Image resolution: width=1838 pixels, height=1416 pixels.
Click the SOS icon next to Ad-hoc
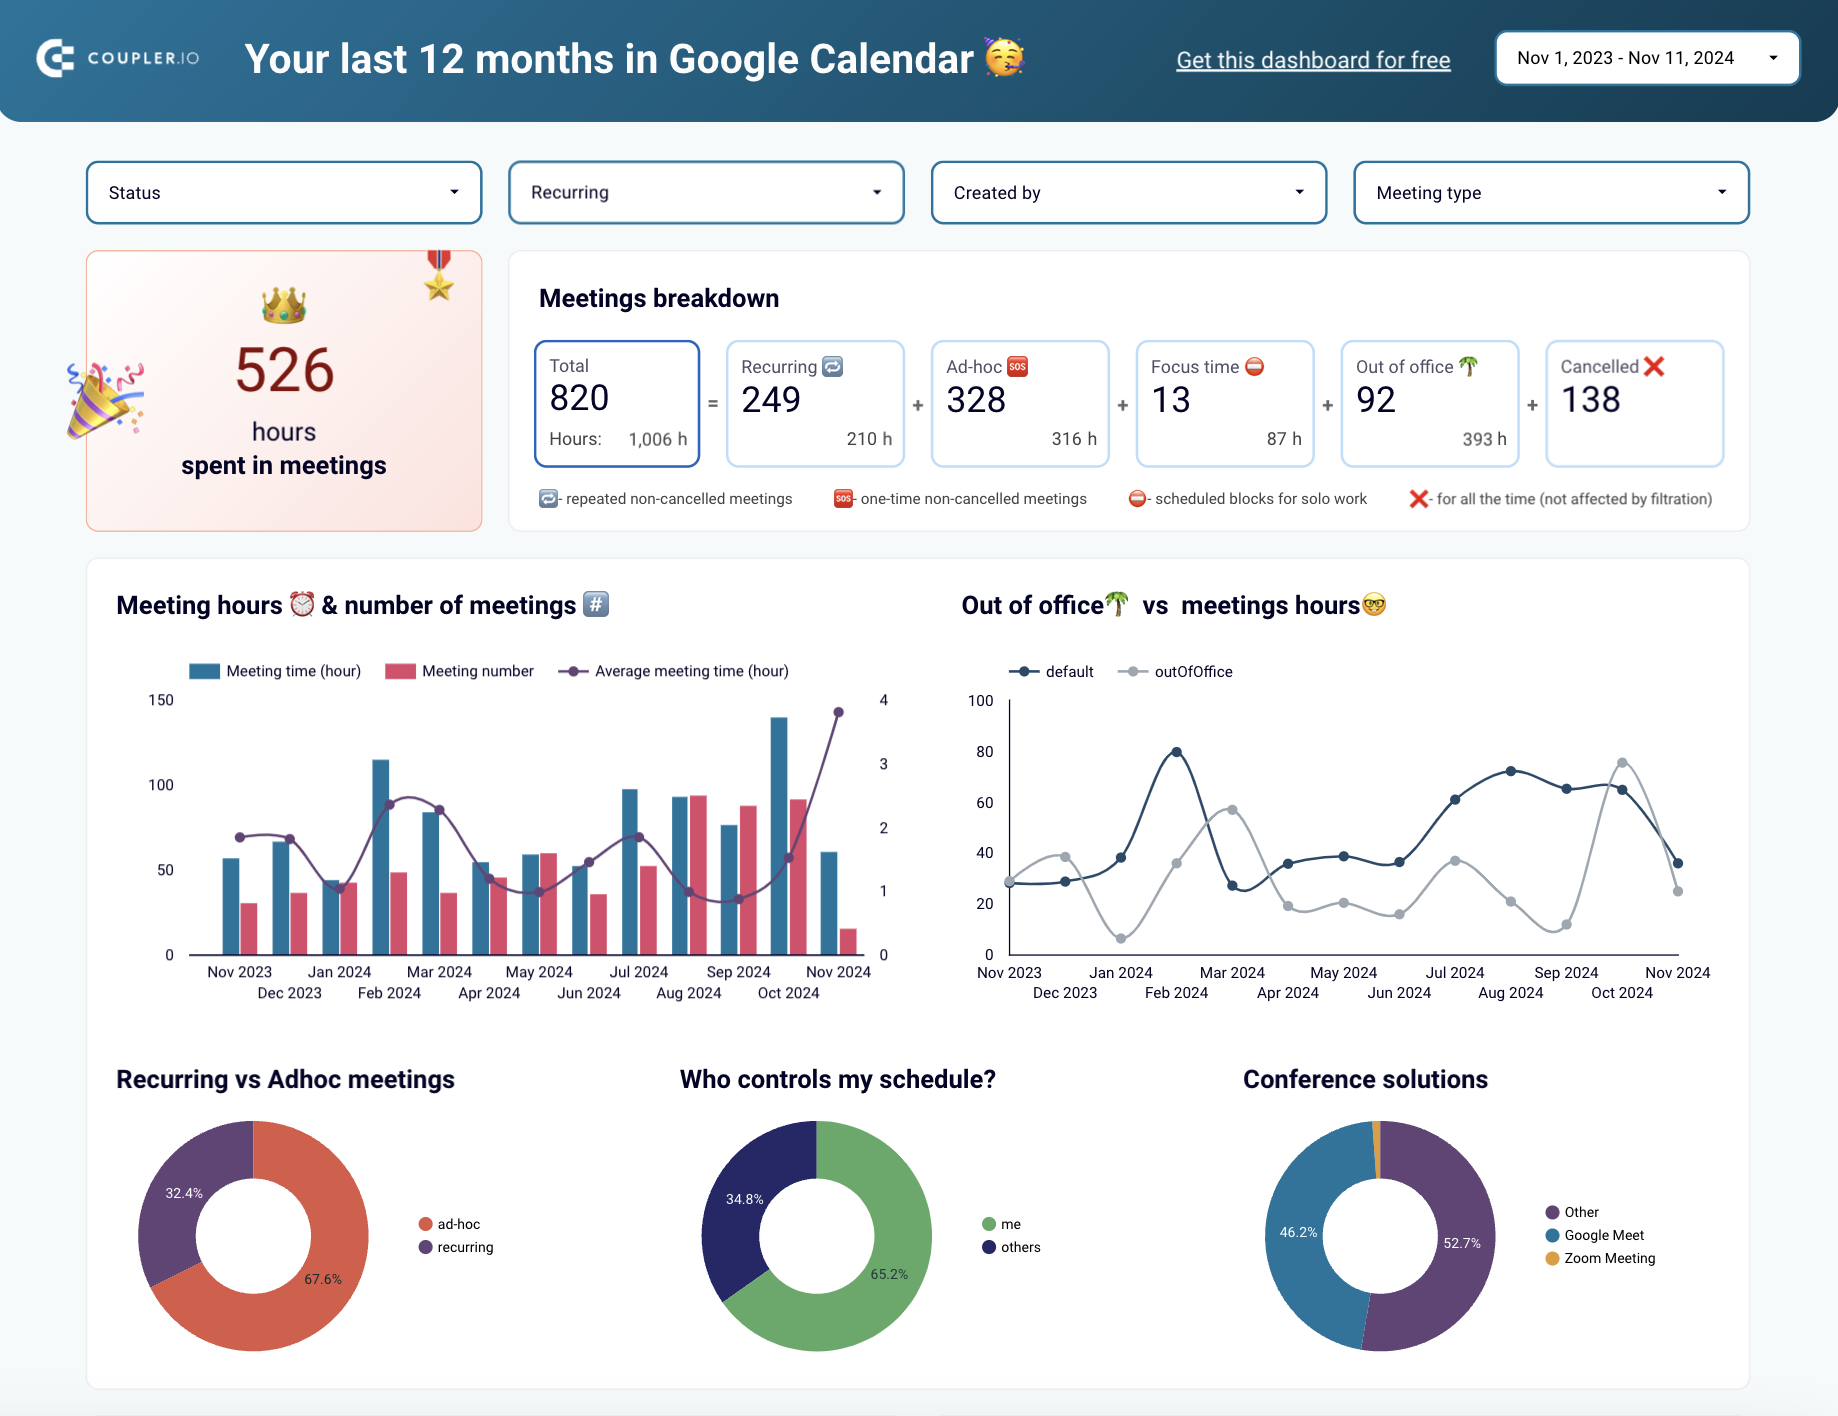[x=1017, y=366]
